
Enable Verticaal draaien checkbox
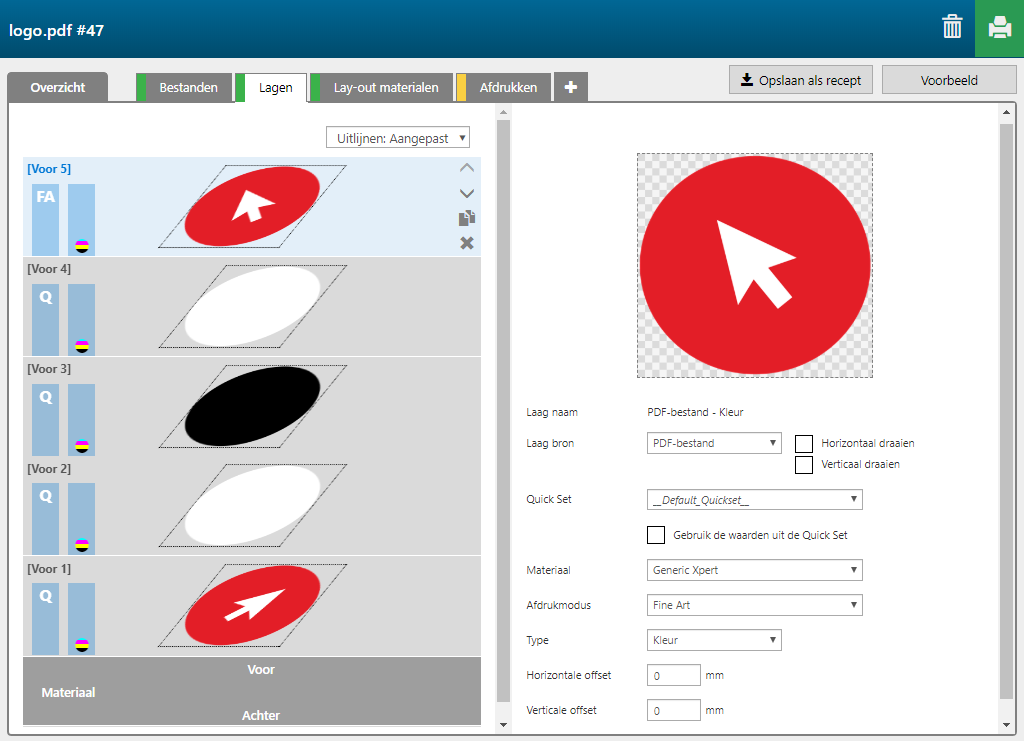(x=804, y=465)
